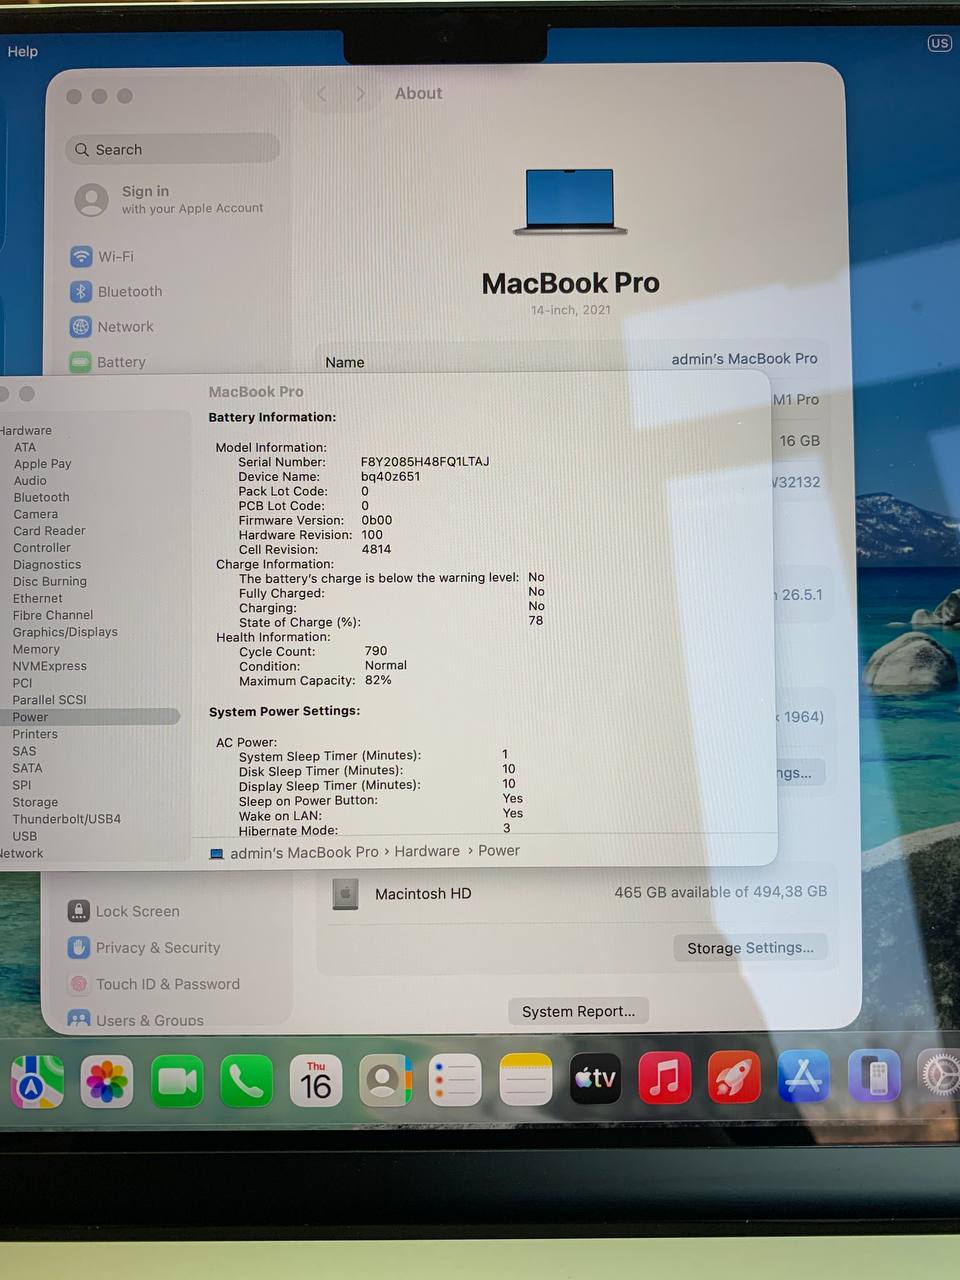Click the Wi-Fi icon in Settings sidebar

point(81,256)
